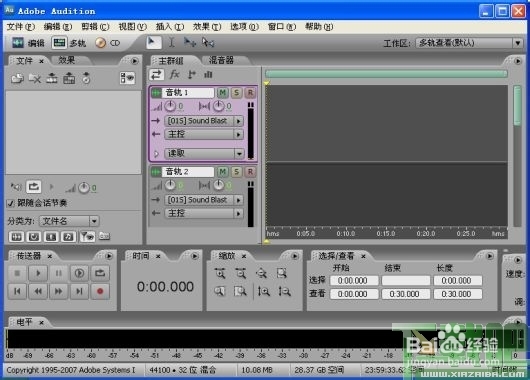Image resolution: width=530 pixels, height=380 pixels.
Task: Expand track 1 automation lanes triangle
Action: point(156,154)
